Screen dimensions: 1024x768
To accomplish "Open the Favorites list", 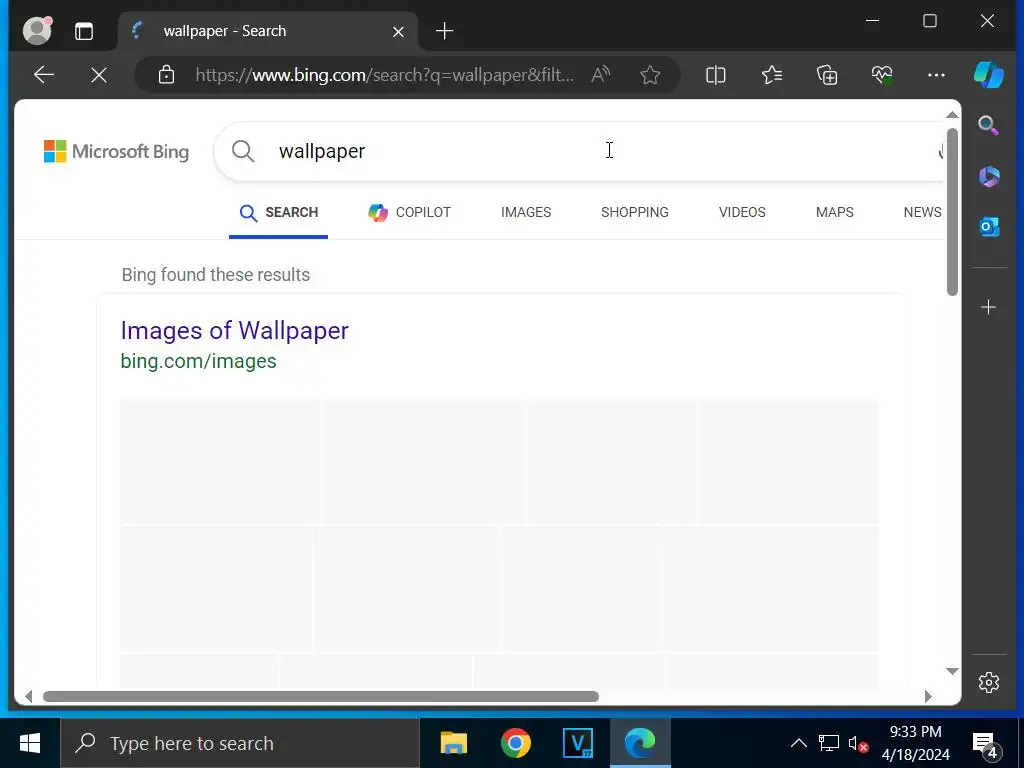I will pos(772,75).
